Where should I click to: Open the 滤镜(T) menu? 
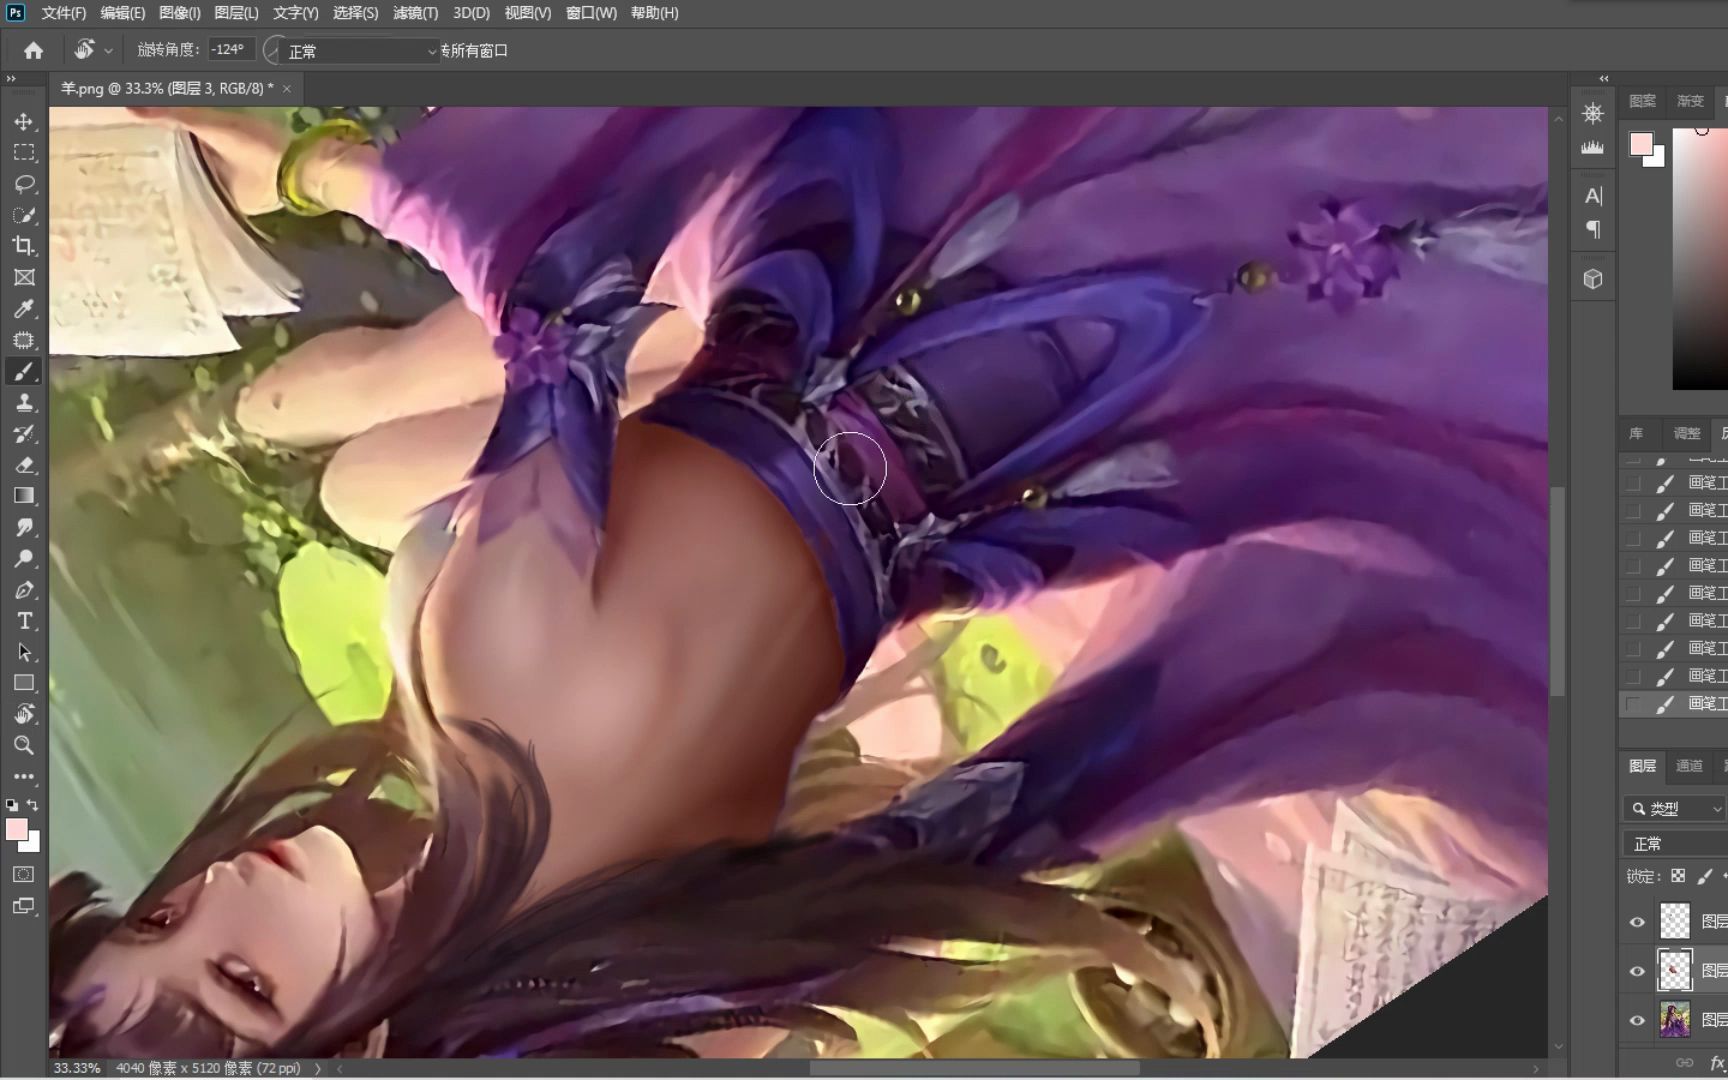(x=416, y=13)
